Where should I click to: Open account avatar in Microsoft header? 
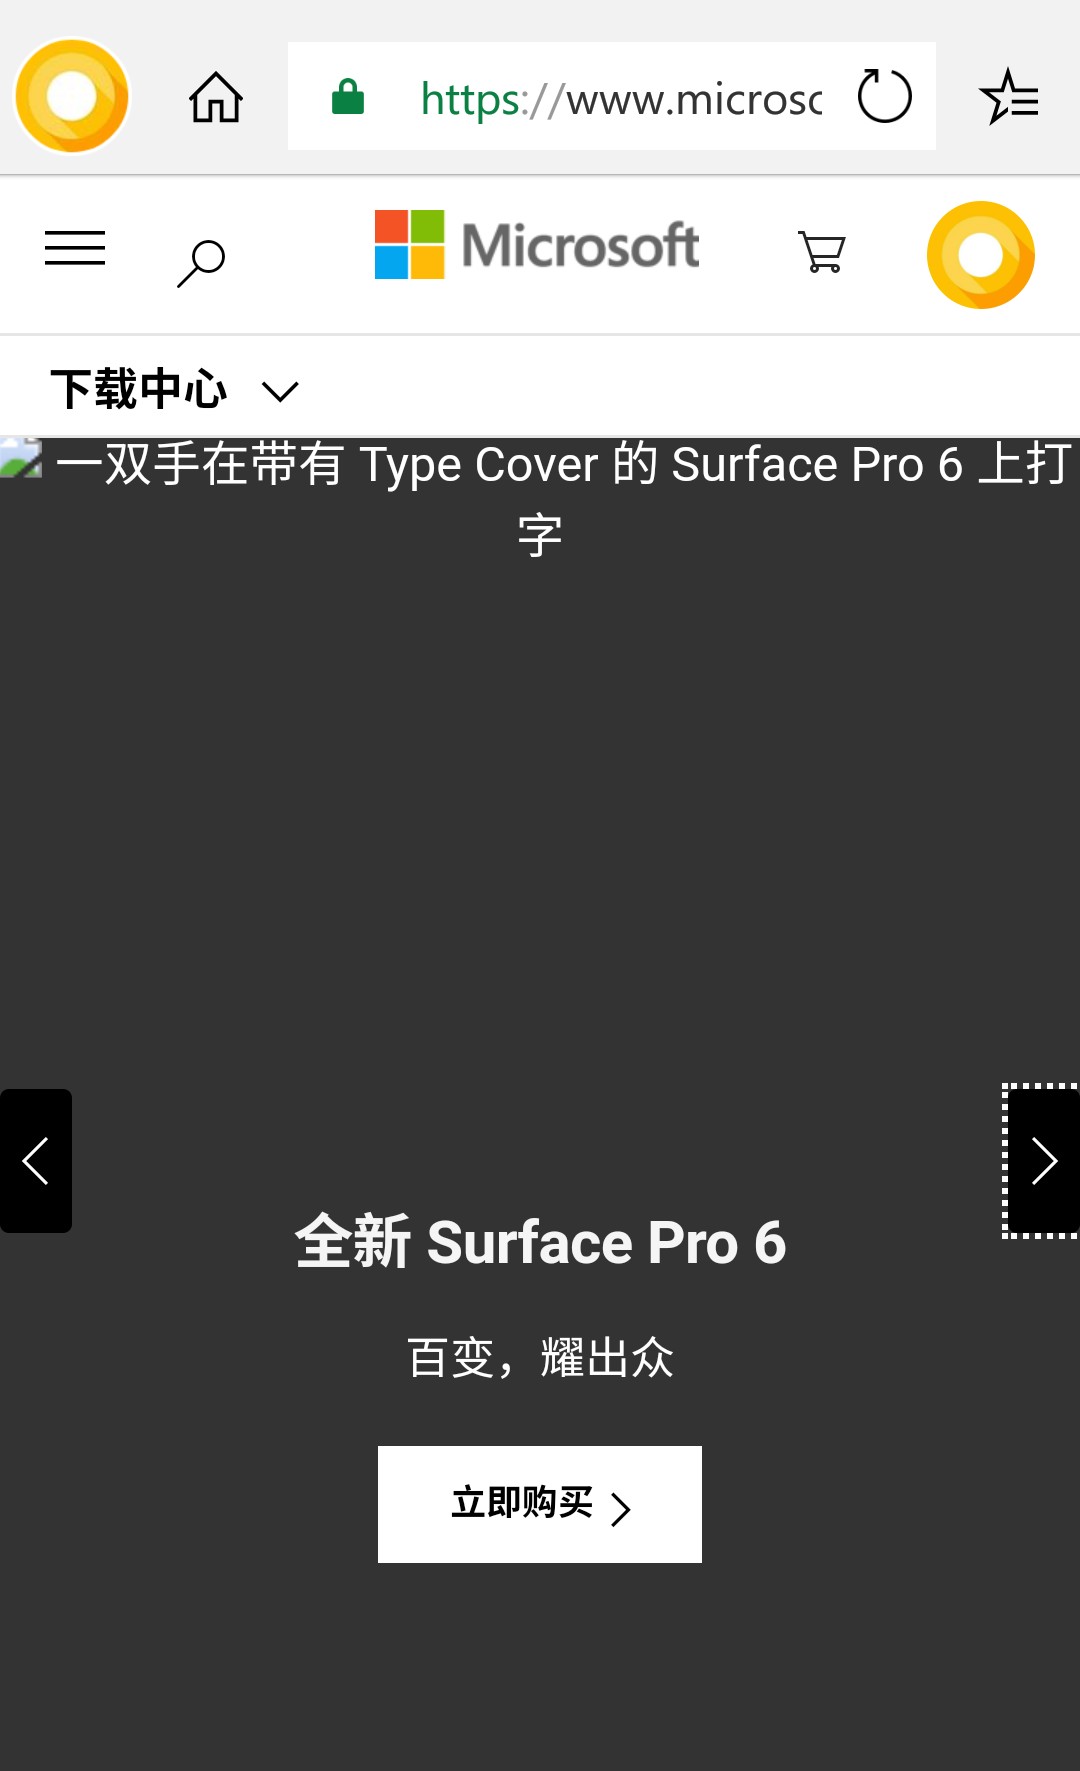(x=981, y=255)
